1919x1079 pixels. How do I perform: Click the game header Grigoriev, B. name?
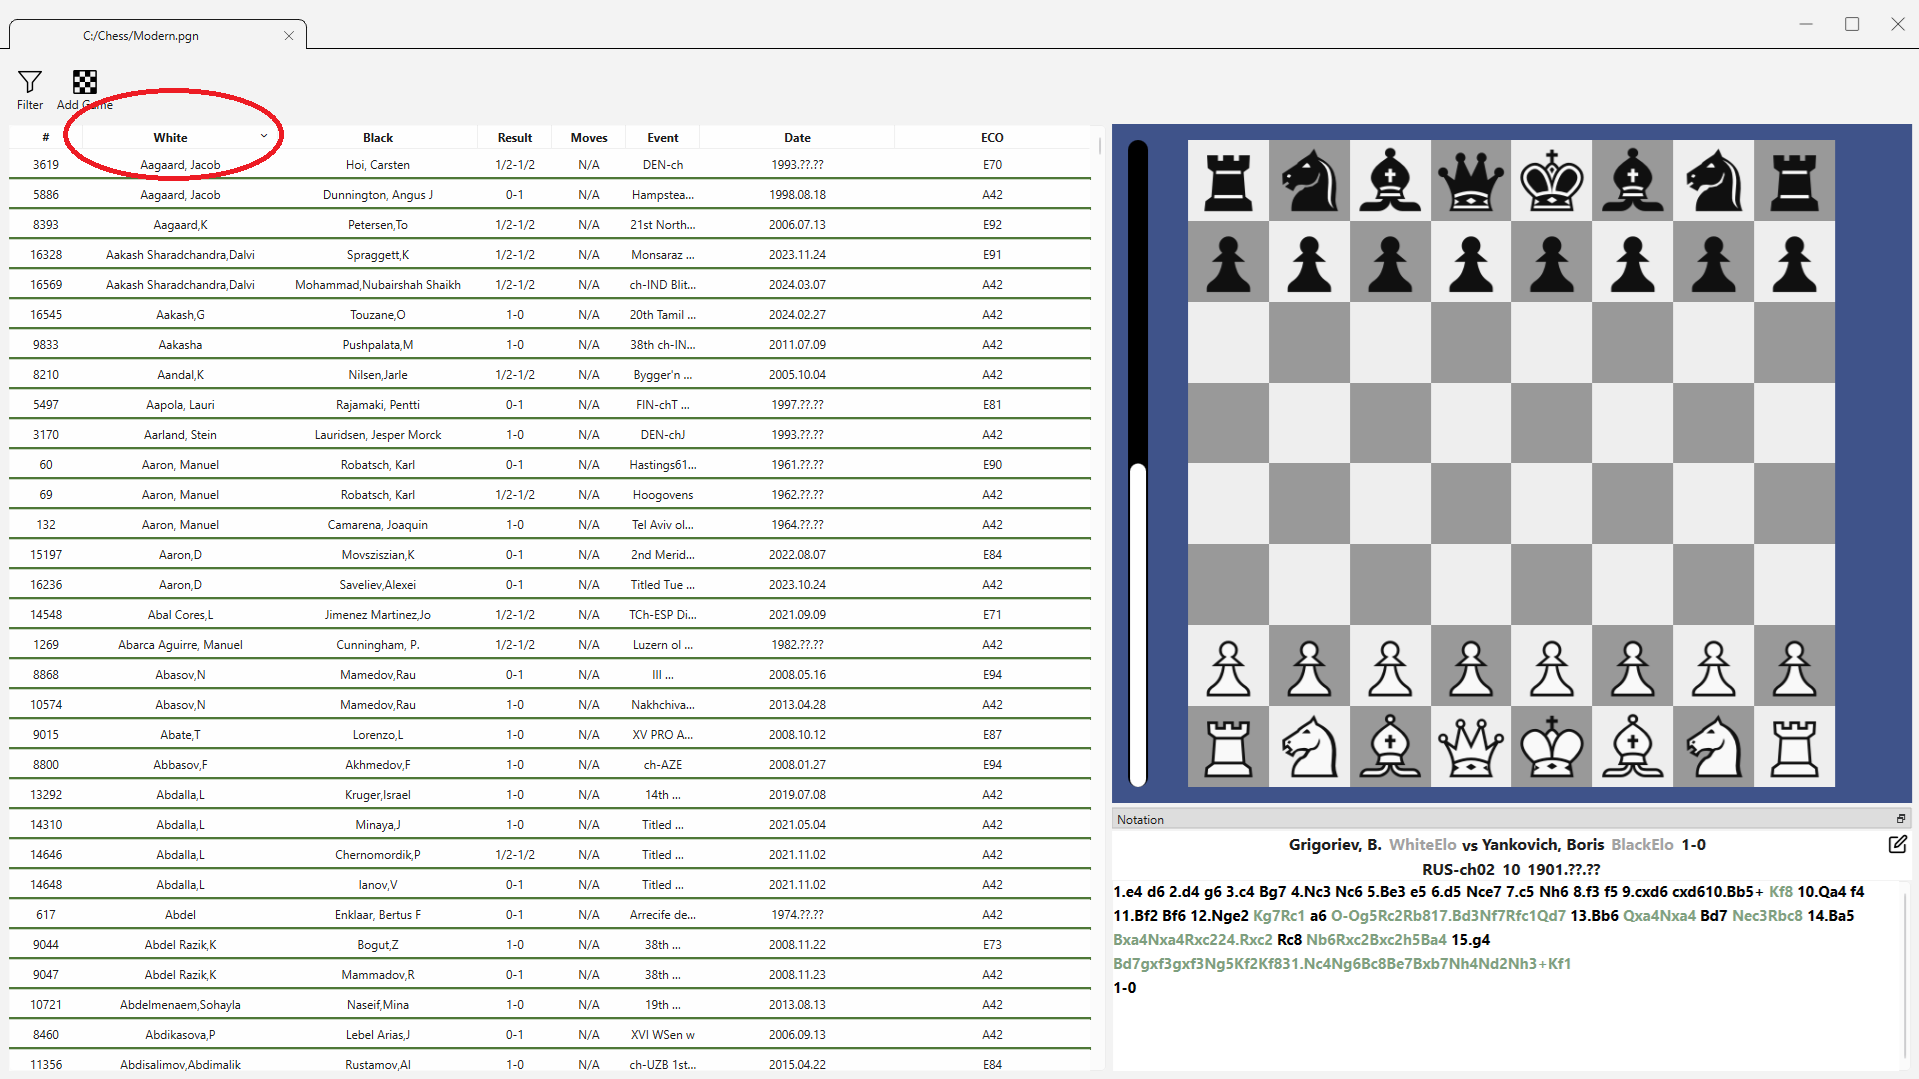point(1335,845)
